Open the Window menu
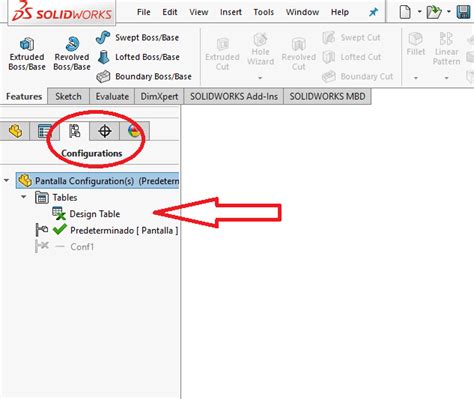The height and width of the screenshot is (399, 474). click(x=302, y=12)
